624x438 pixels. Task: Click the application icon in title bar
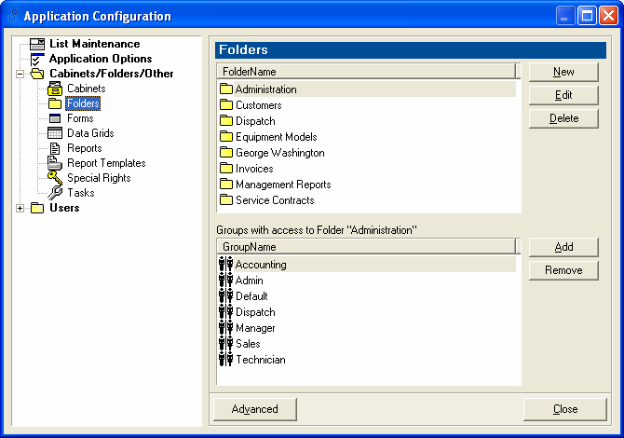pos(14,16)
